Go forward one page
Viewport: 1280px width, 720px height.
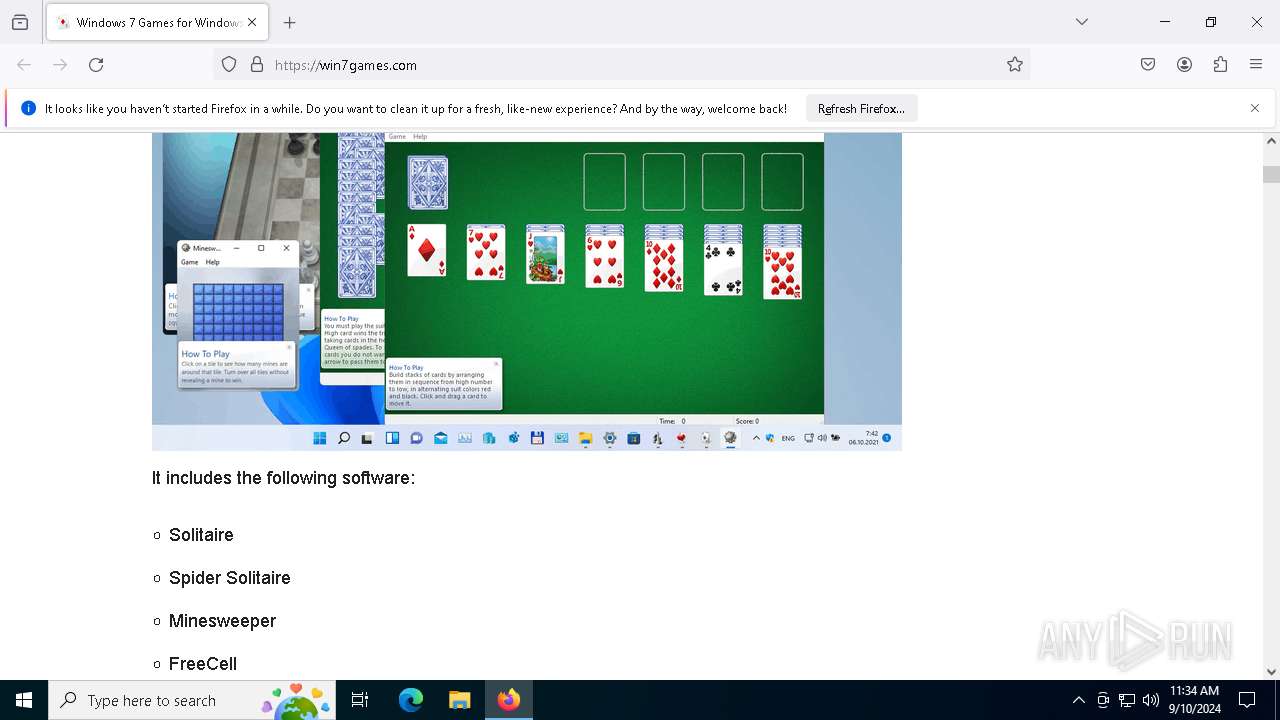60,65
